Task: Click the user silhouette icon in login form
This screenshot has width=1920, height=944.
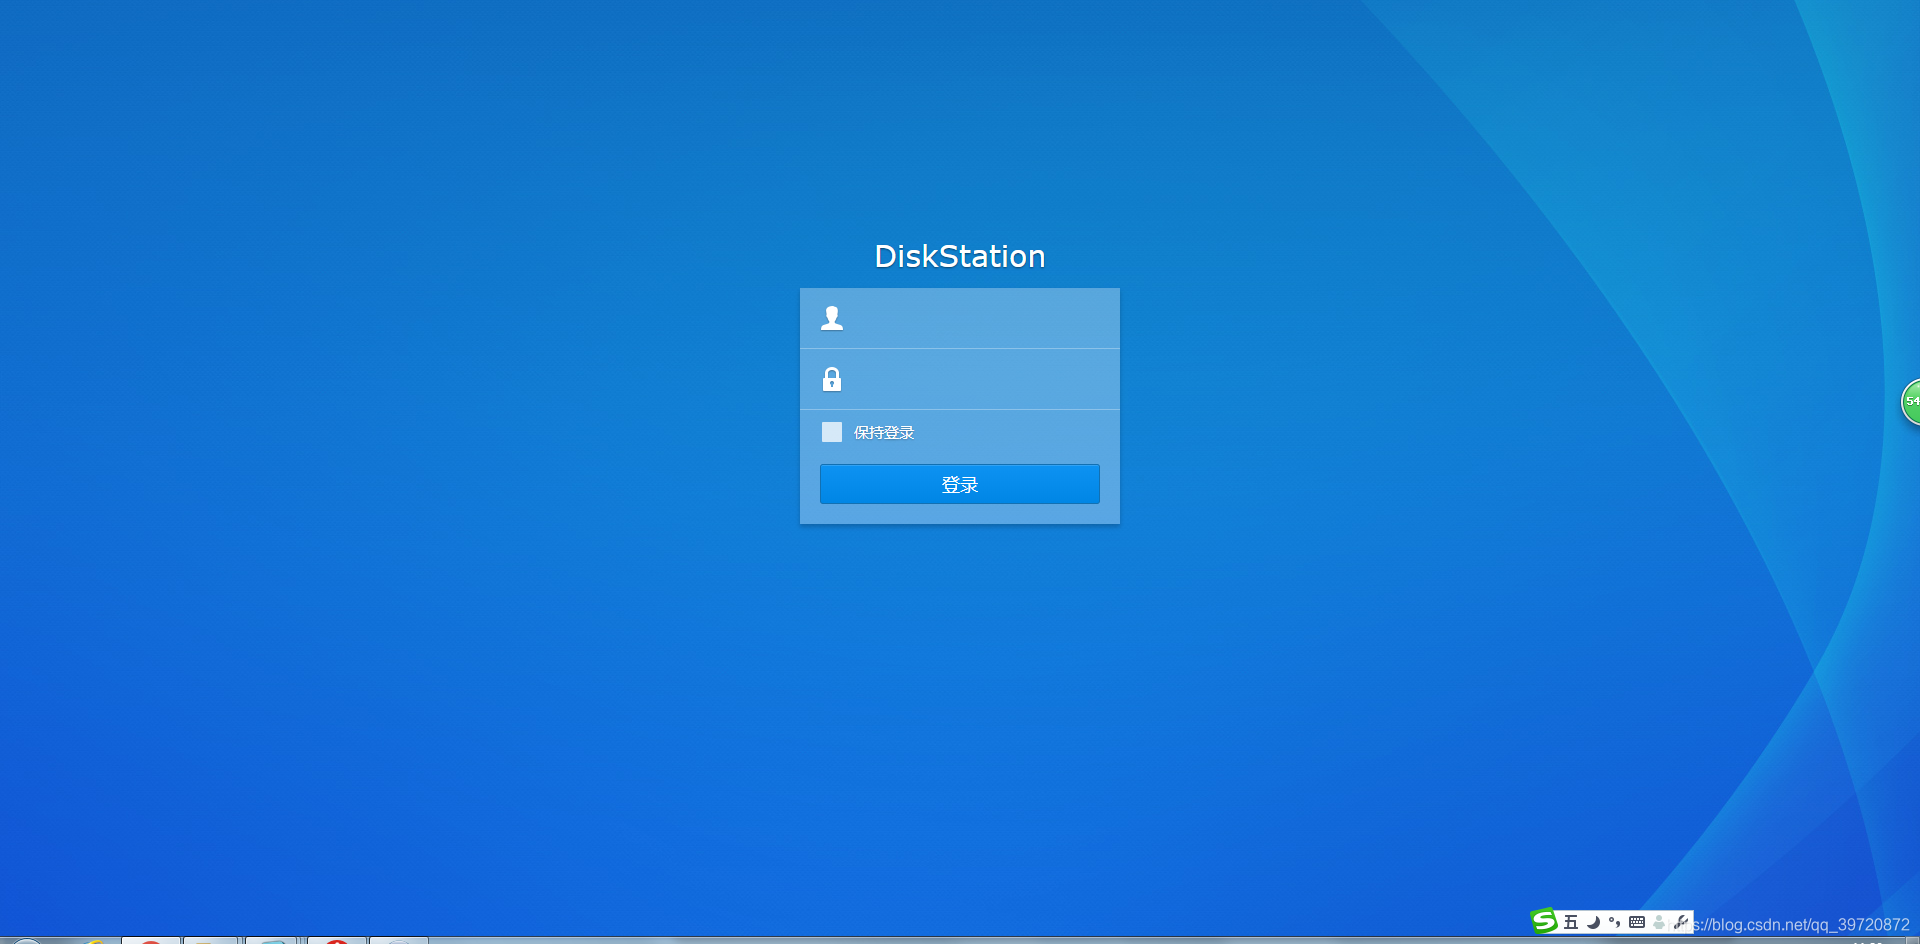Action: (x=832, y=318)
